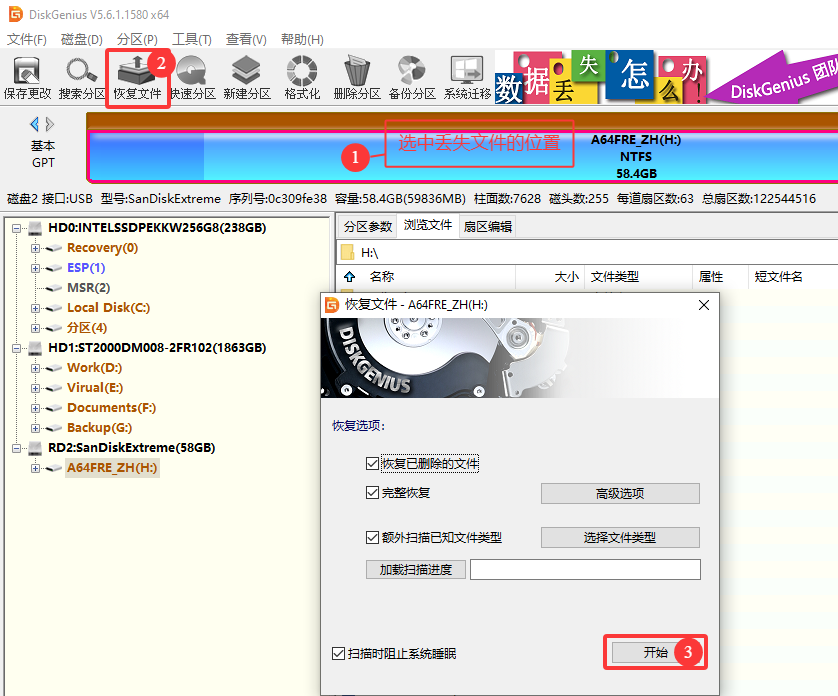
Task: Uncheck Recover Deleted Files (恢复已删除的文件)
Action: click(373, 463)
